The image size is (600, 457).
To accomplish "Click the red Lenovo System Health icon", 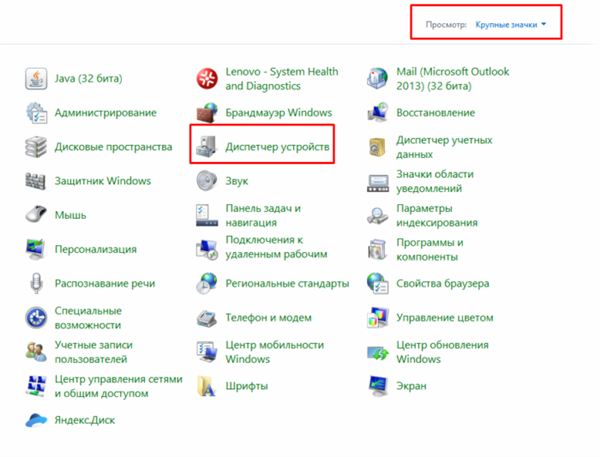I will [x=207, y=78].
